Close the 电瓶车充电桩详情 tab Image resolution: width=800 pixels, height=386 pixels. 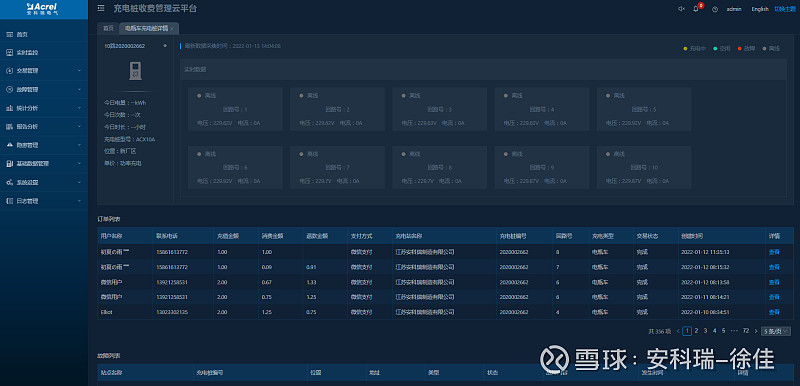coord(172,29)
